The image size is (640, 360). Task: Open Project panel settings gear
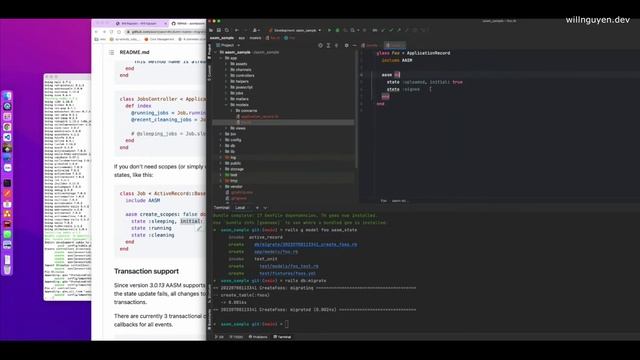(347, 45)
